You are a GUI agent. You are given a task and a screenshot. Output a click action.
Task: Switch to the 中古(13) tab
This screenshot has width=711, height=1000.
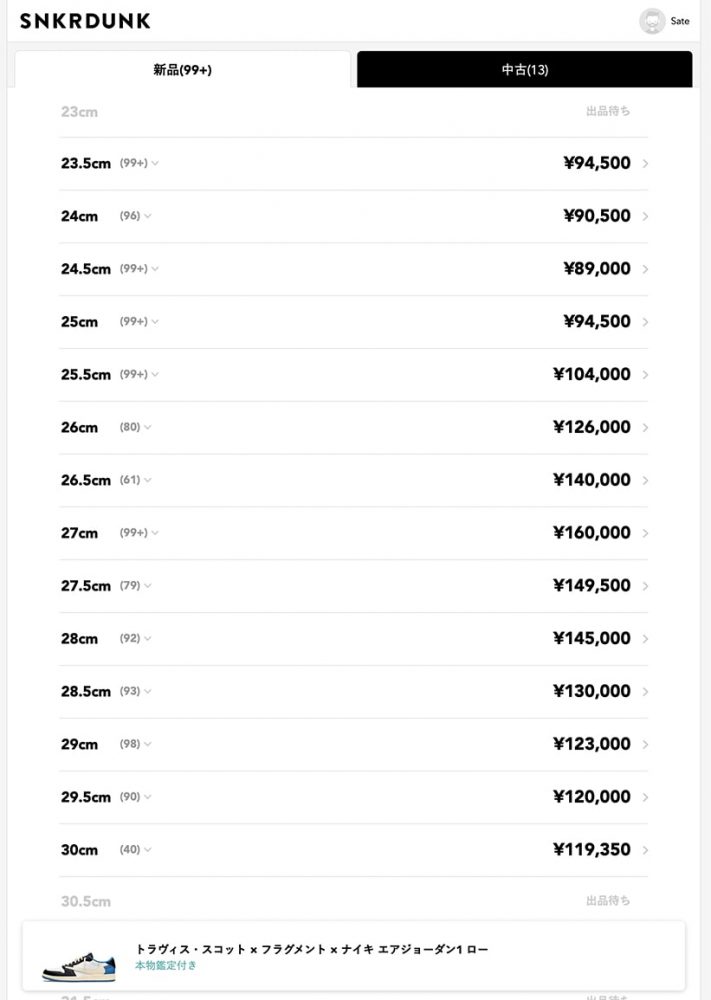pos(524,70)
